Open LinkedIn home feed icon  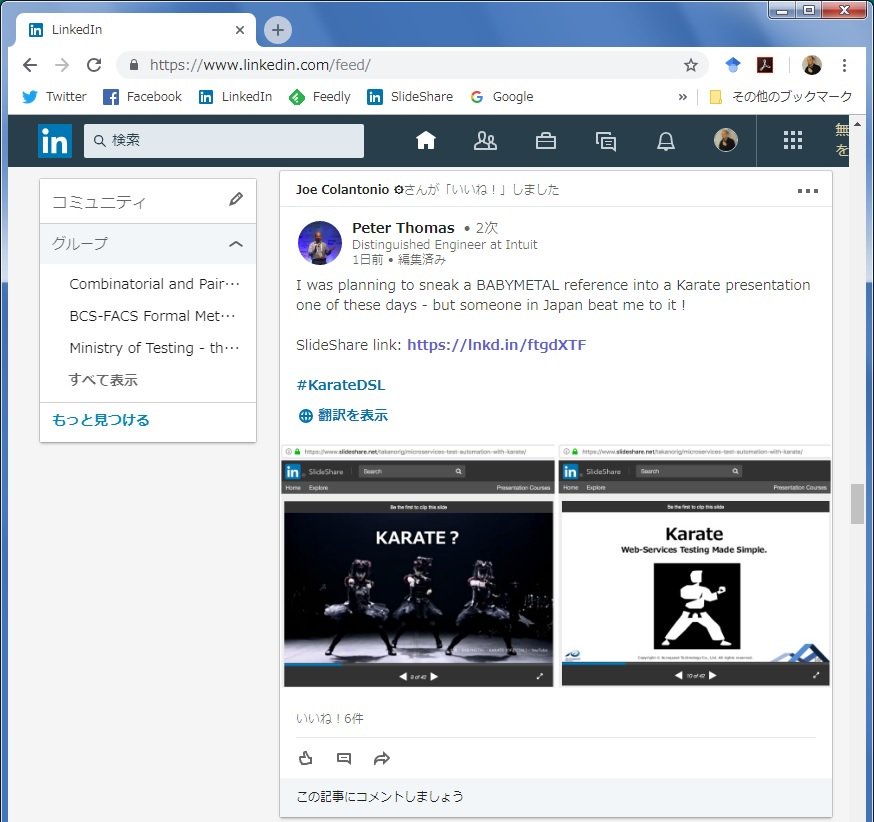click(x=425, y=140)
